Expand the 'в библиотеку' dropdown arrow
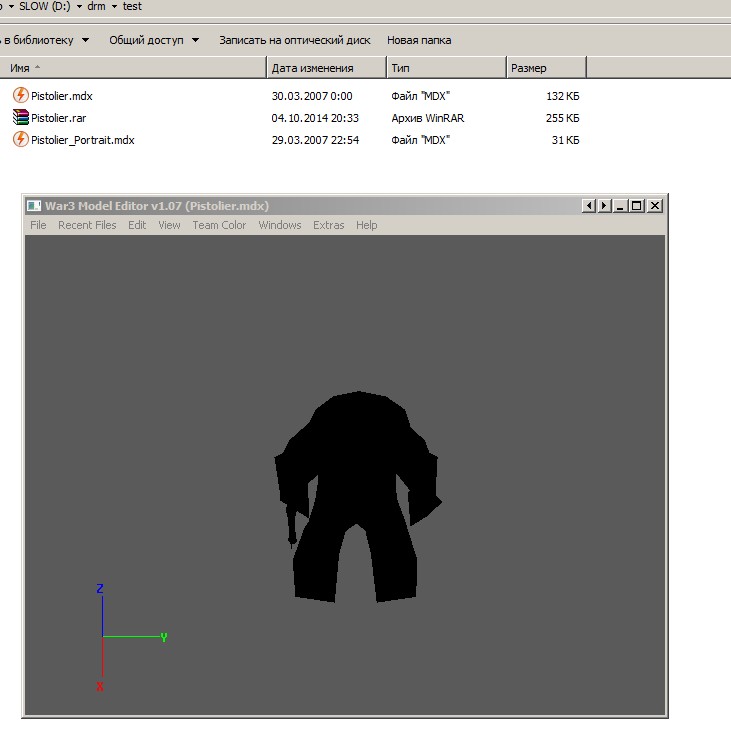 tap(86, 40)
